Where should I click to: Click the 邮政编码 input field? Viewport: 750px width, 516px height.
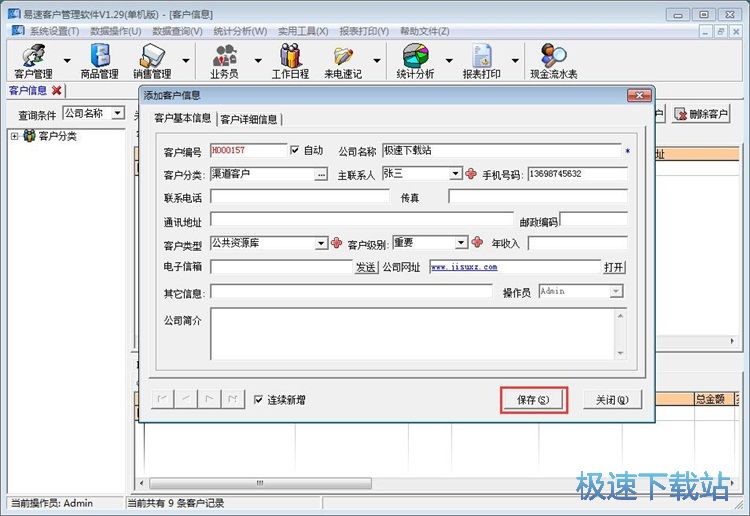click(594, 219)
